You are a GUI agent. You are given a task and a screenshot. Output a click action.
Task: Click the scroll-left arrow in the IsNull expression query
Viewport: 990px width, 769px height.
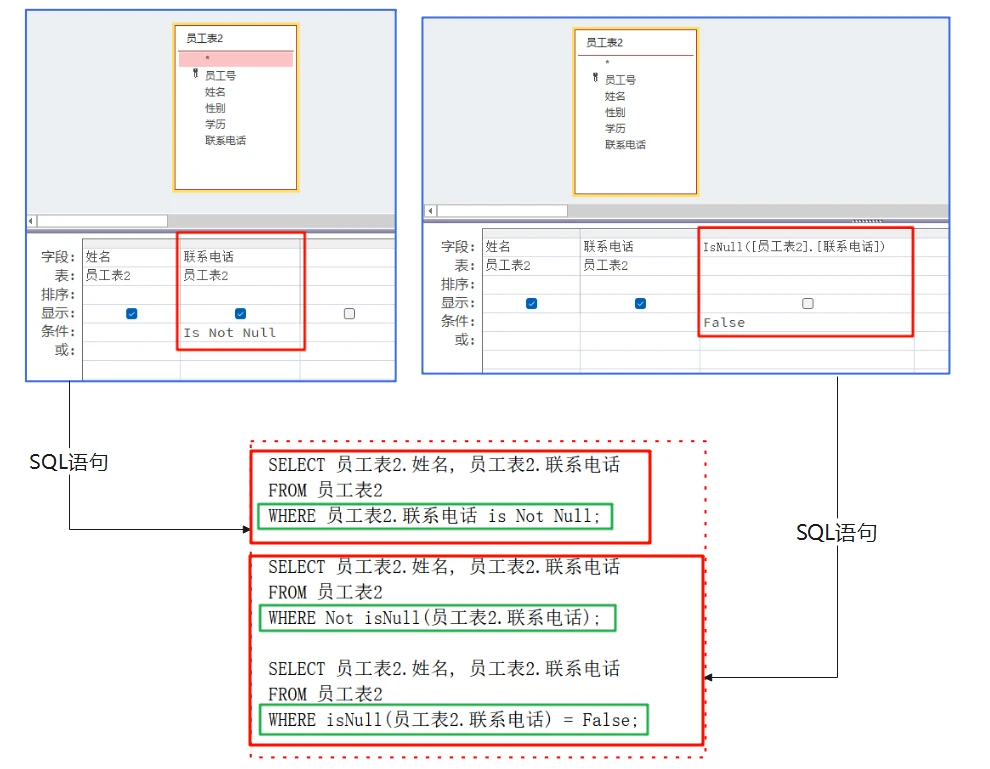(x=431, y=210)
